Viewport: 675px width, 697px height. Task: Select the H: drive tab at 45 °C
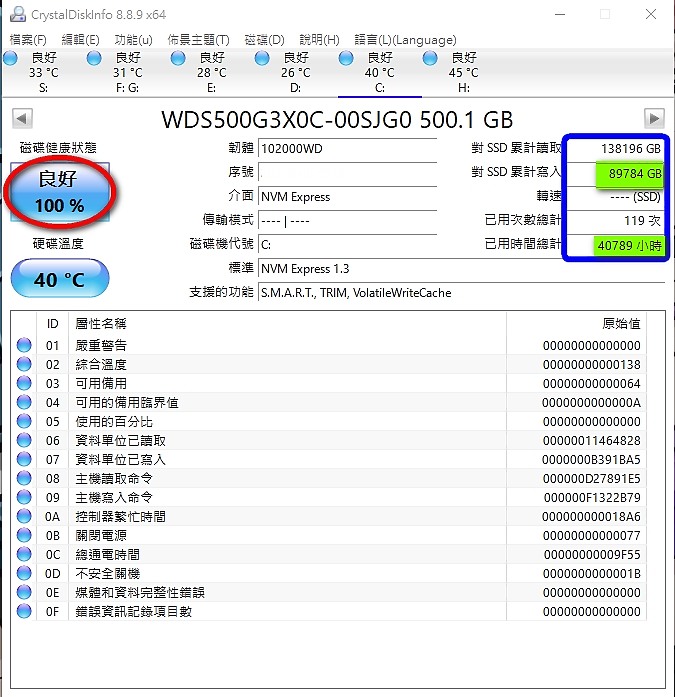463,72
